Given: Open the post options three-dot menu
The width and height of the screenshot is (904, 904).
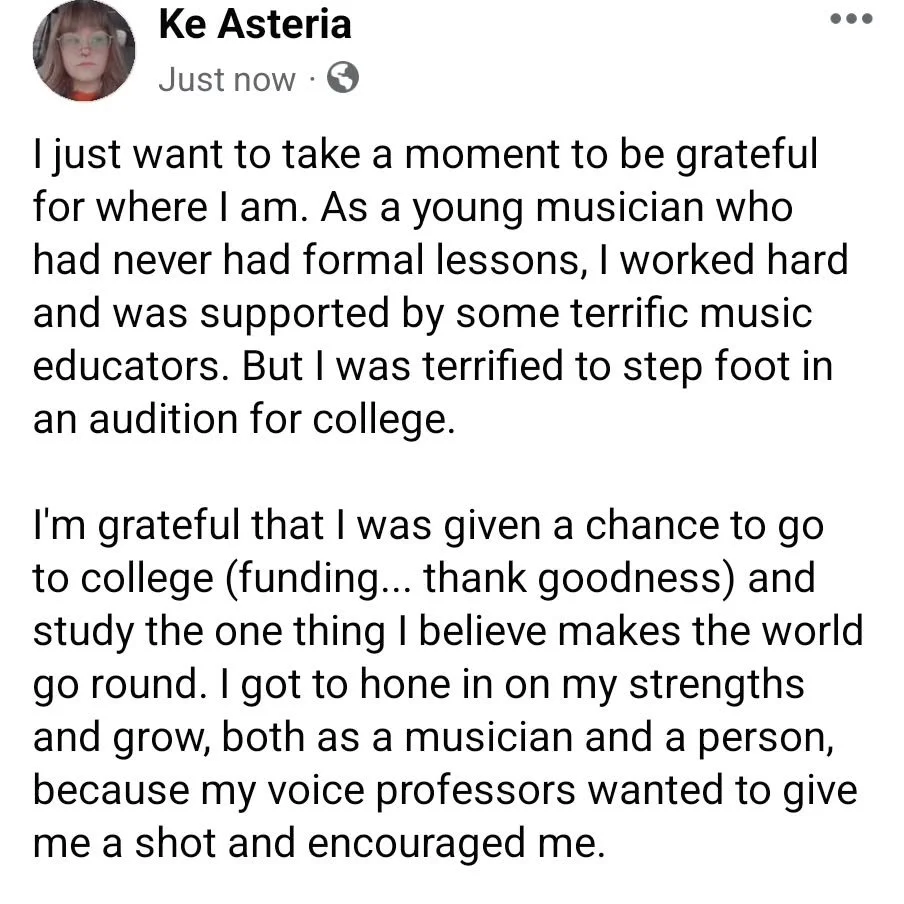Looking at the screenshot, I should point(851,19).
